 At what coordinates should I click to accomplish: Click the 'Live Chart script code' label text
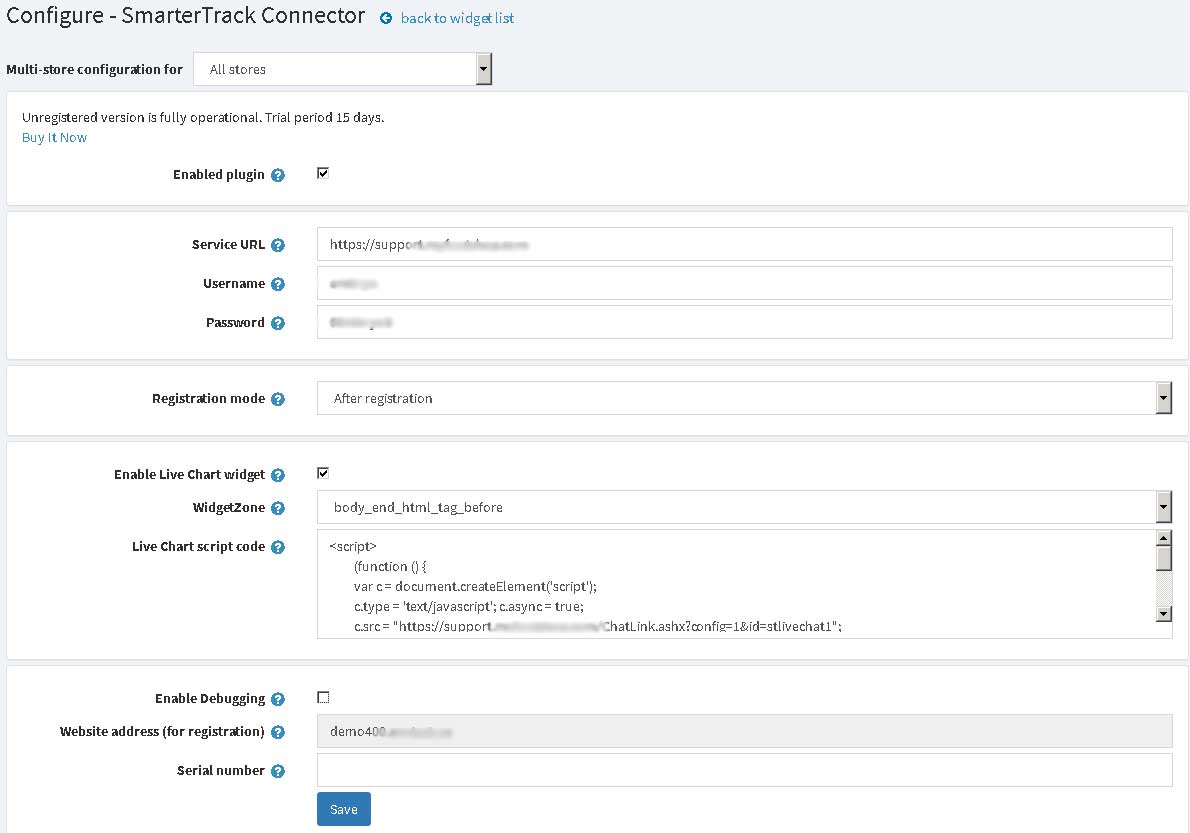pos(199,547)
